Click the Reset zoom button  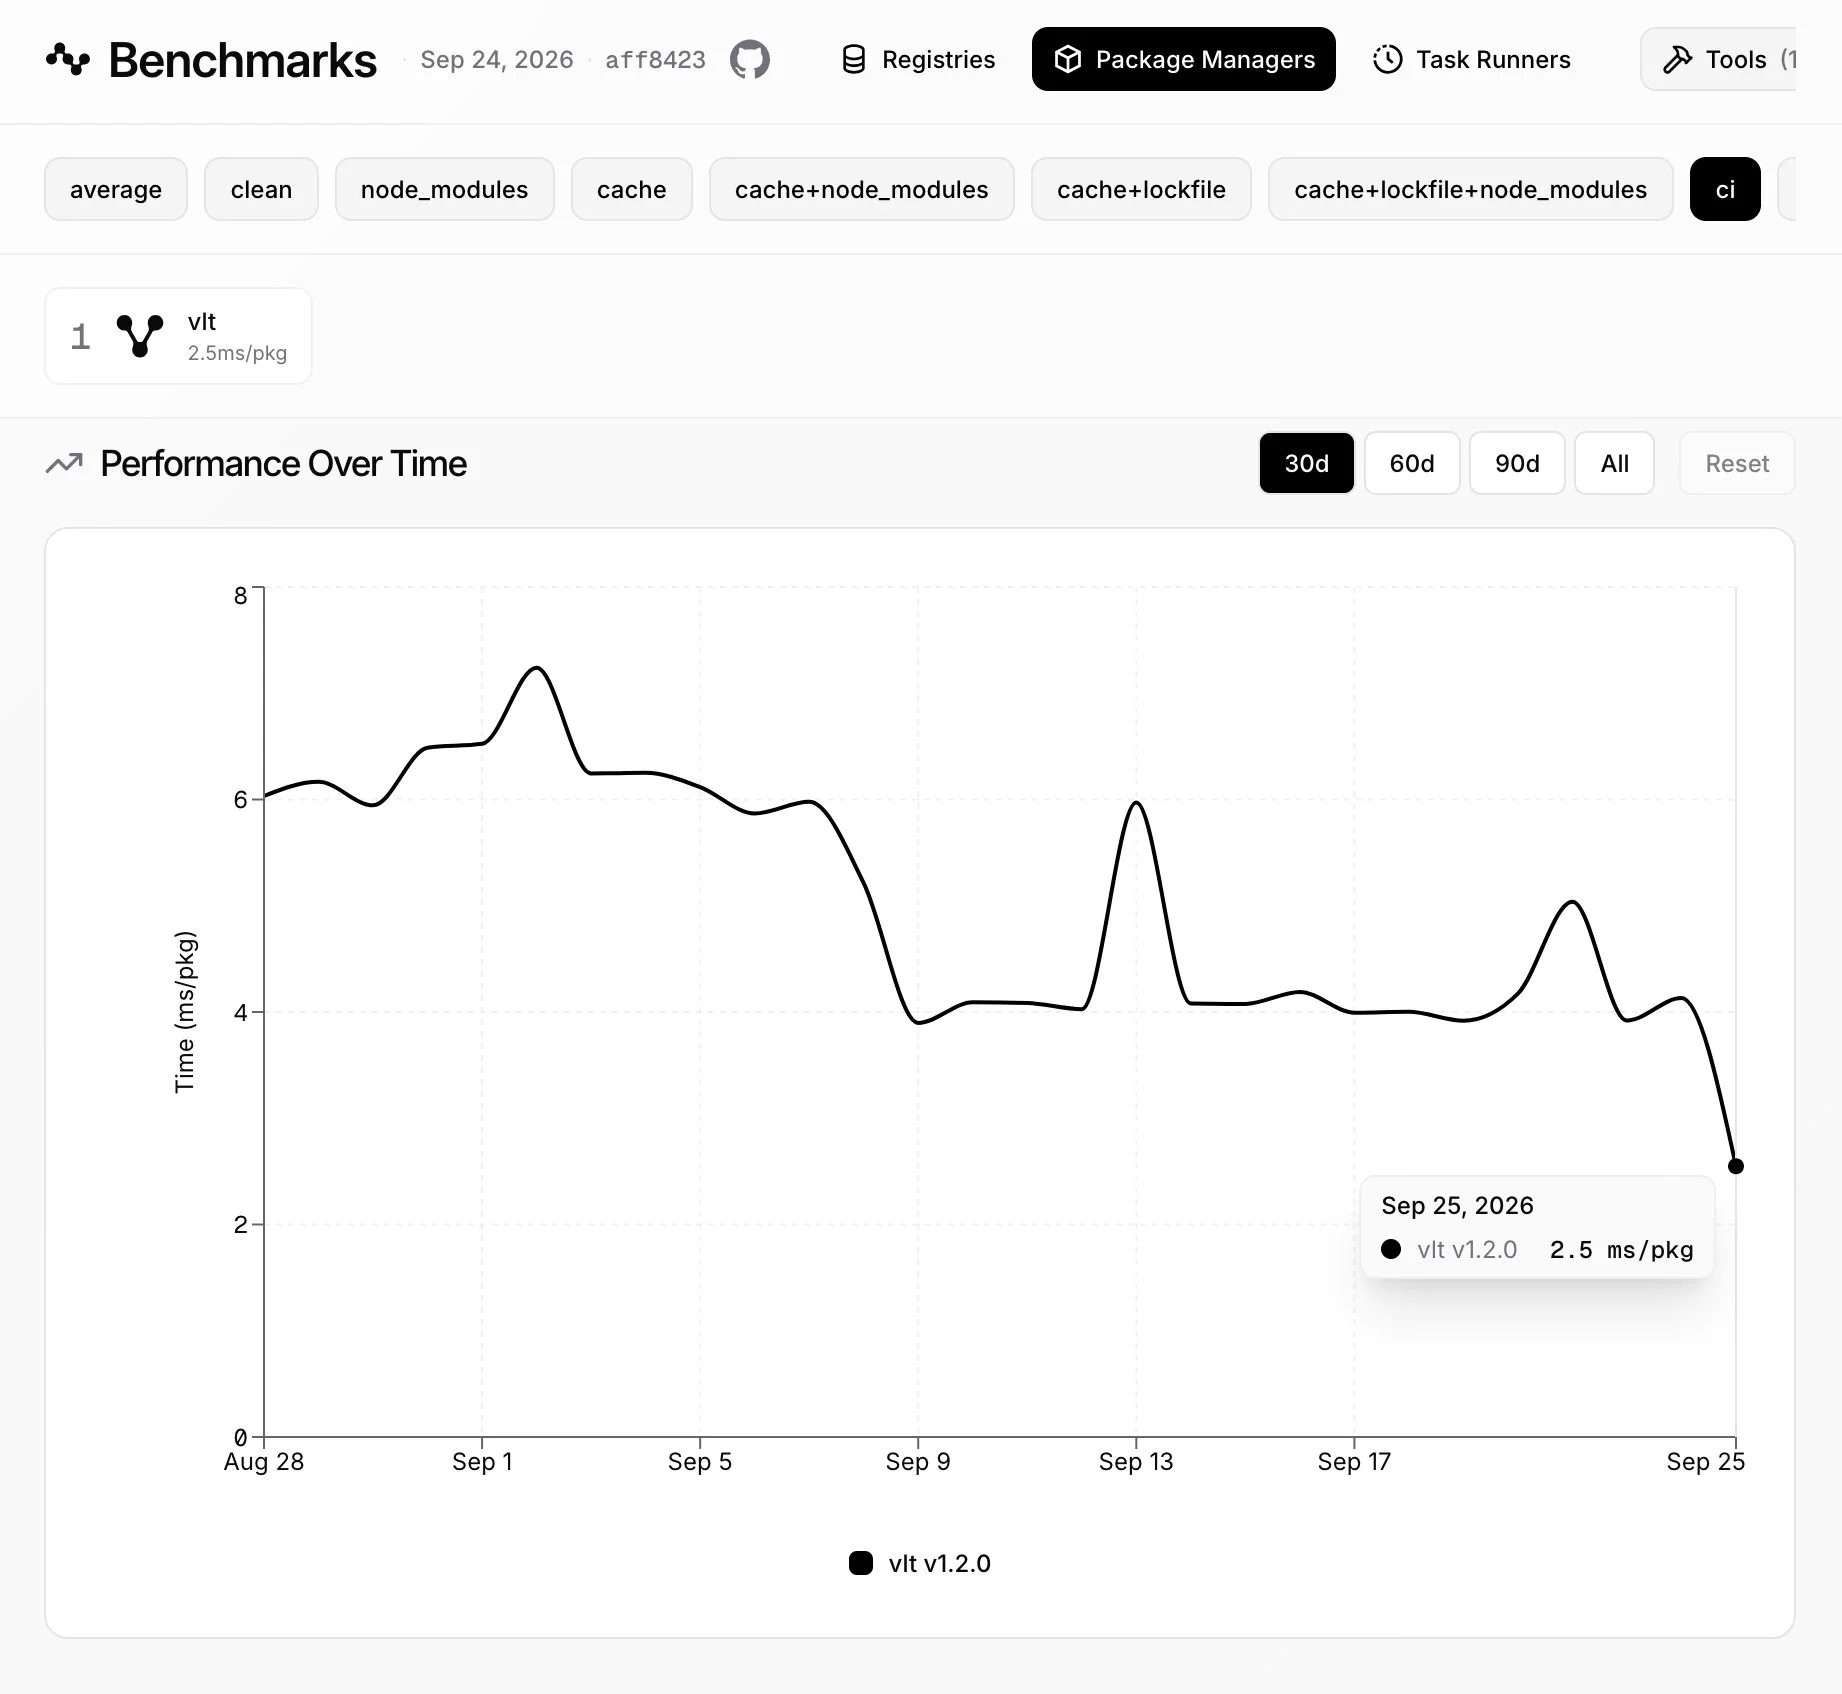(x=1738, y=463)
